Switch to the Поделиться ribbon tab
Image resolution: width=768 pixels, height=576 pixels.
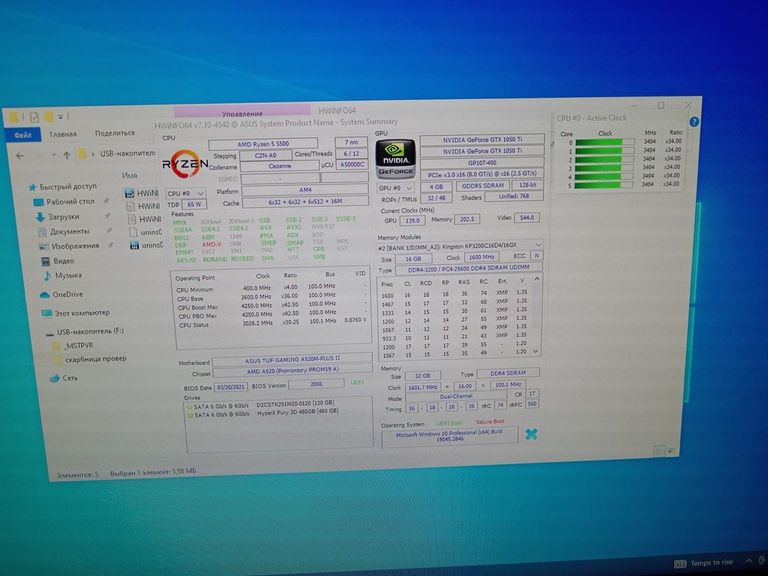[x=115, y=133]
